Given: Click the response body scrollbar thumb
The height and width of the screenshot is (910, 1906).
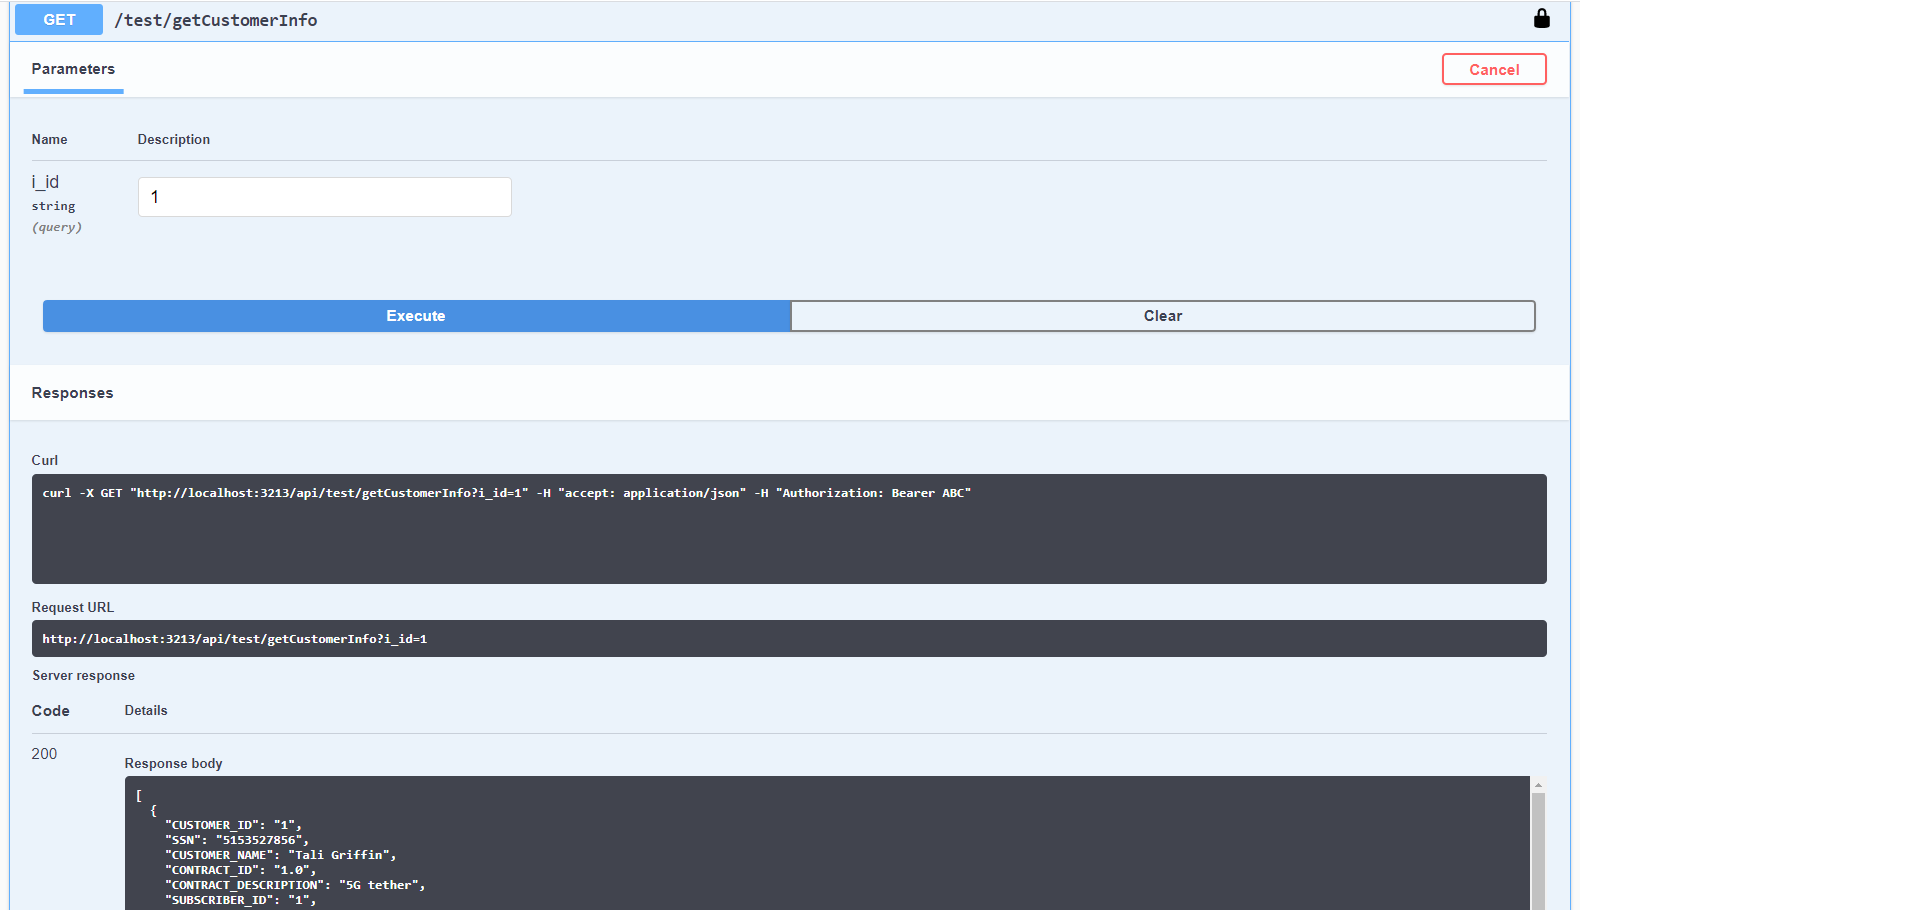Looking at the screenshot, I should pos(1538,850).
